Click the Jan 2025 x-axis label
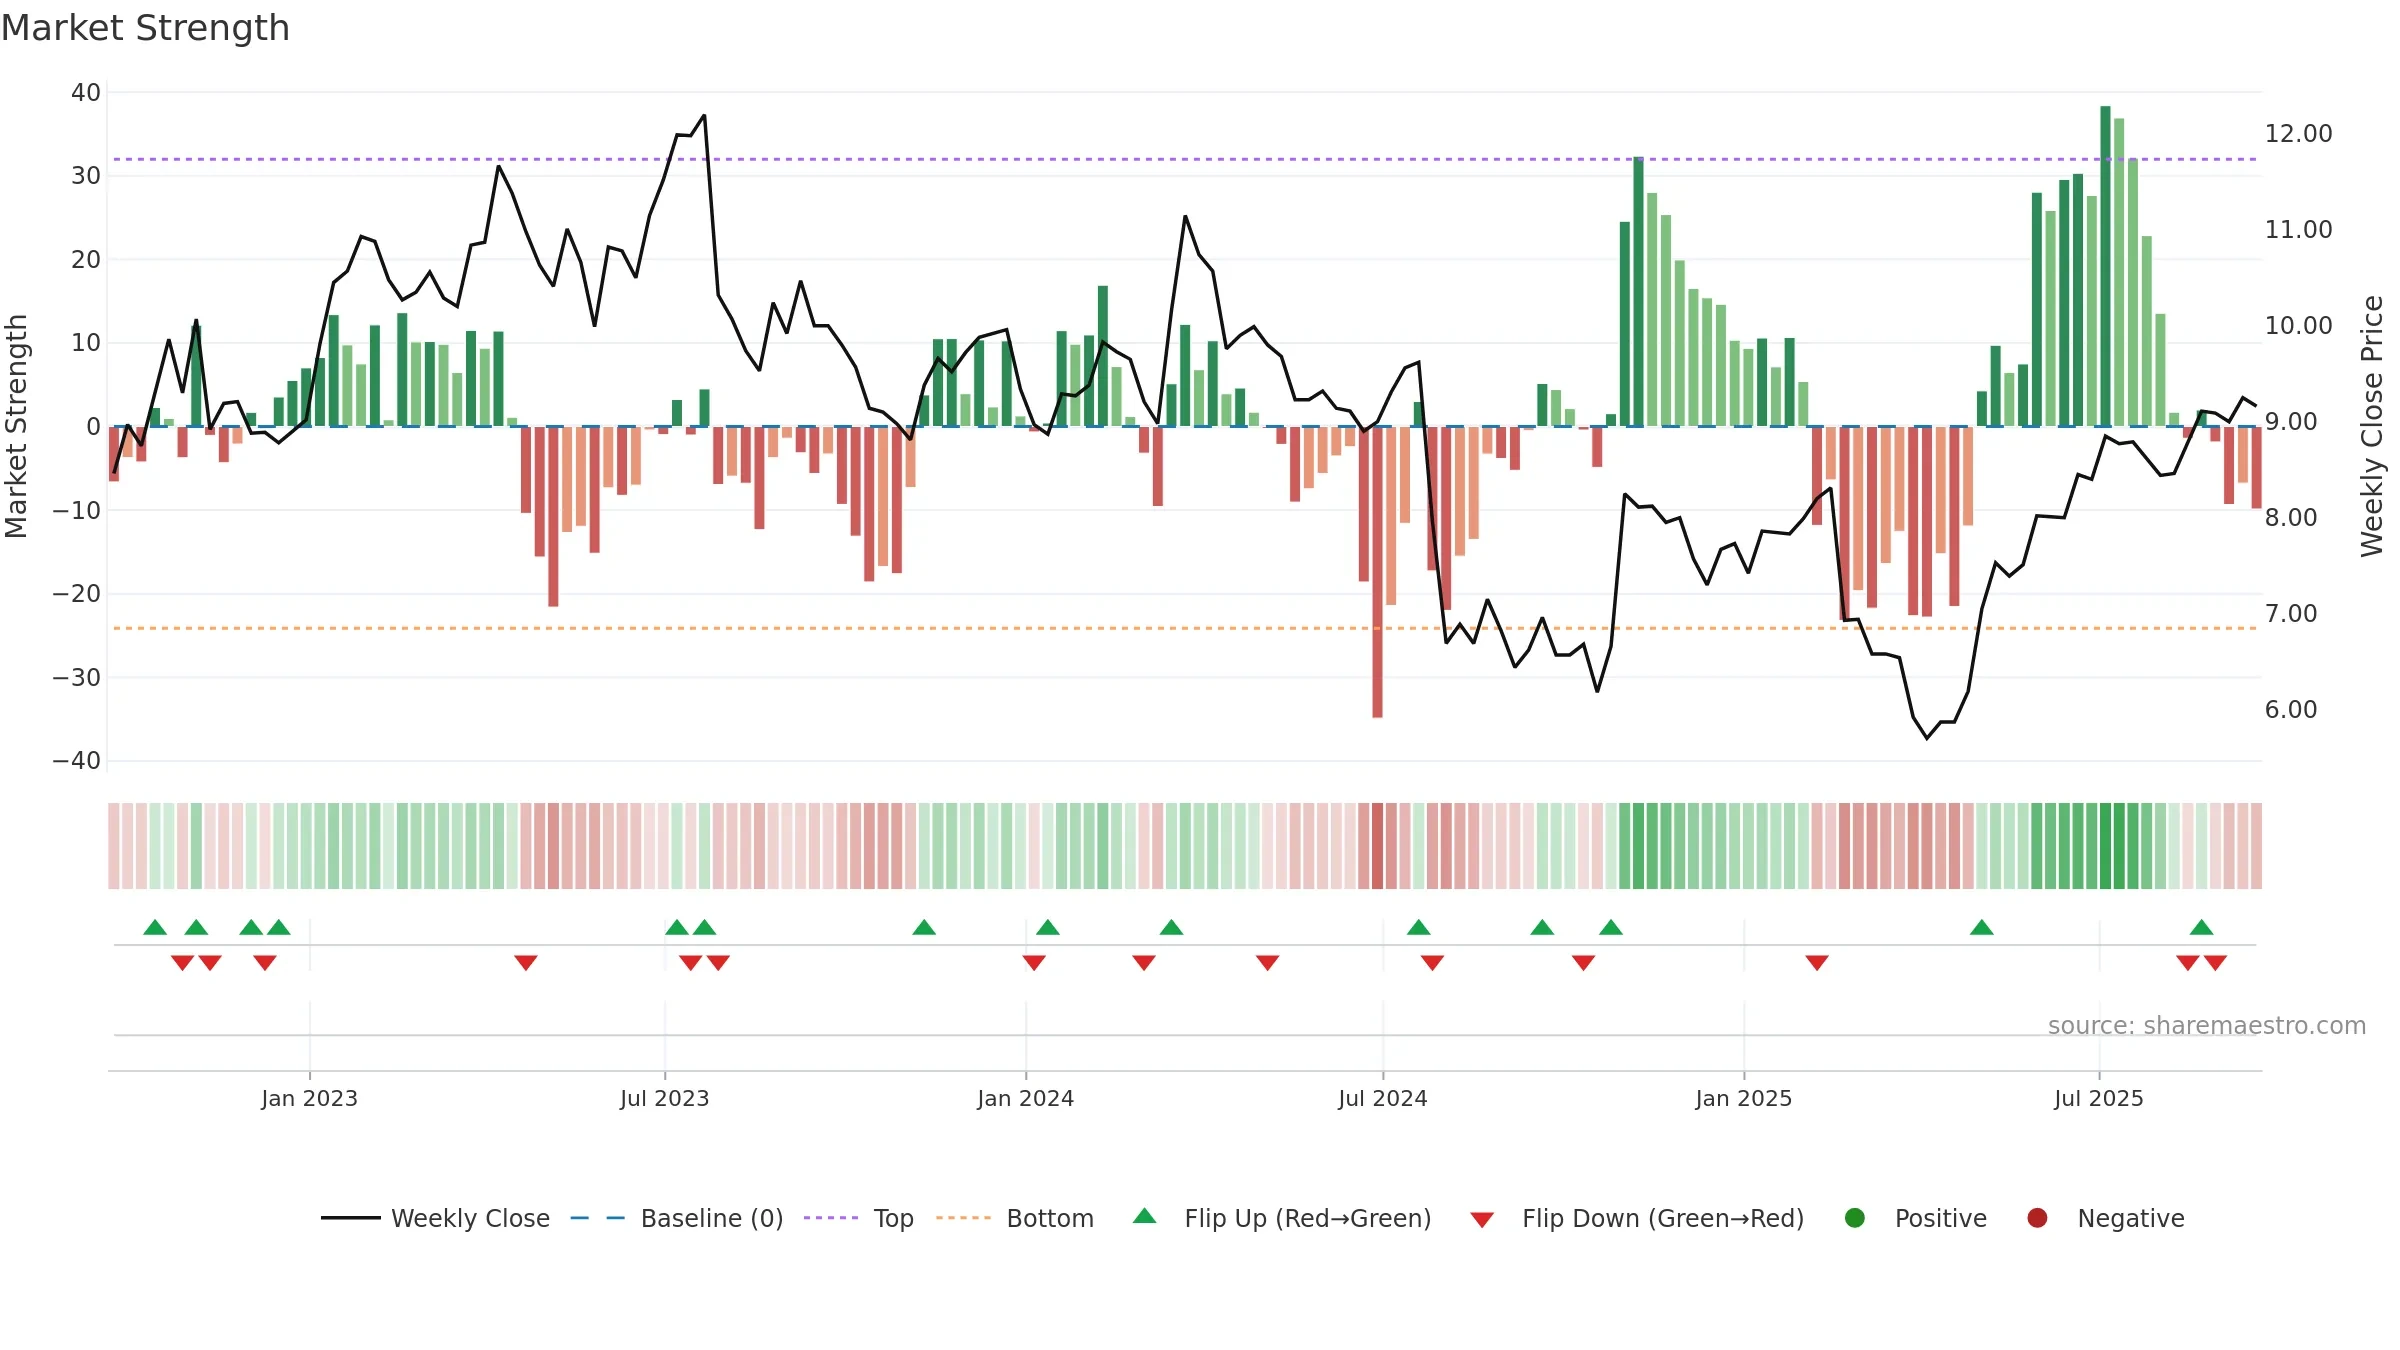This screenshot has height=1350, width=2400. pos(1744,1098)
